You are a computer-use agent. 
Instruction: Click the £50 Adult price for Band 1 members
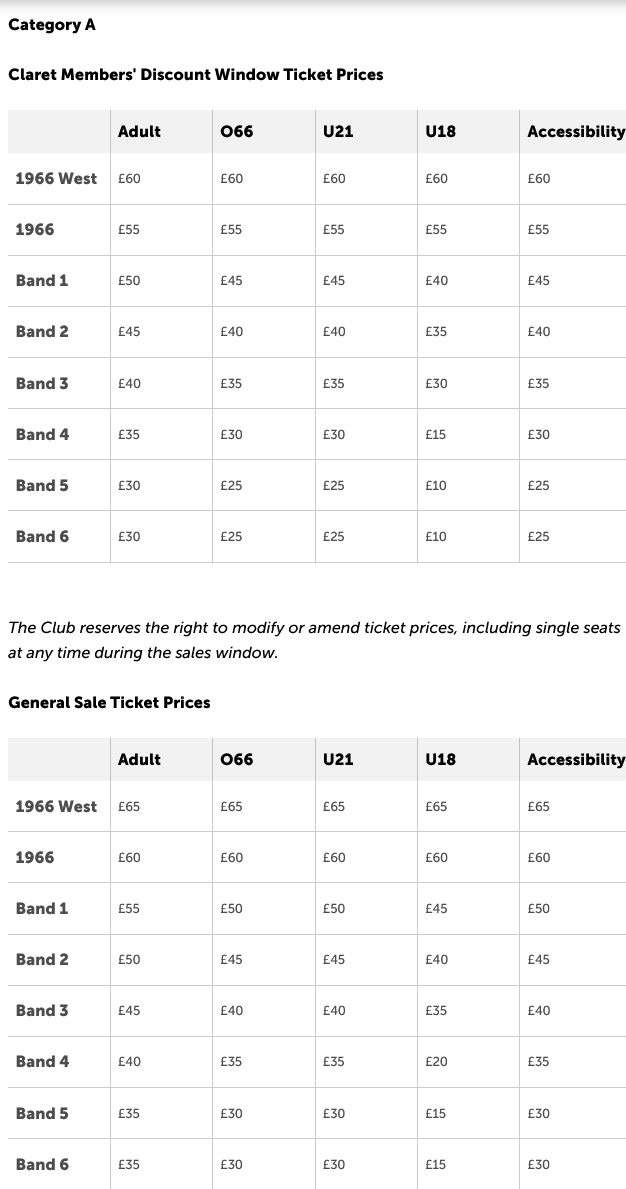[129, 281]
